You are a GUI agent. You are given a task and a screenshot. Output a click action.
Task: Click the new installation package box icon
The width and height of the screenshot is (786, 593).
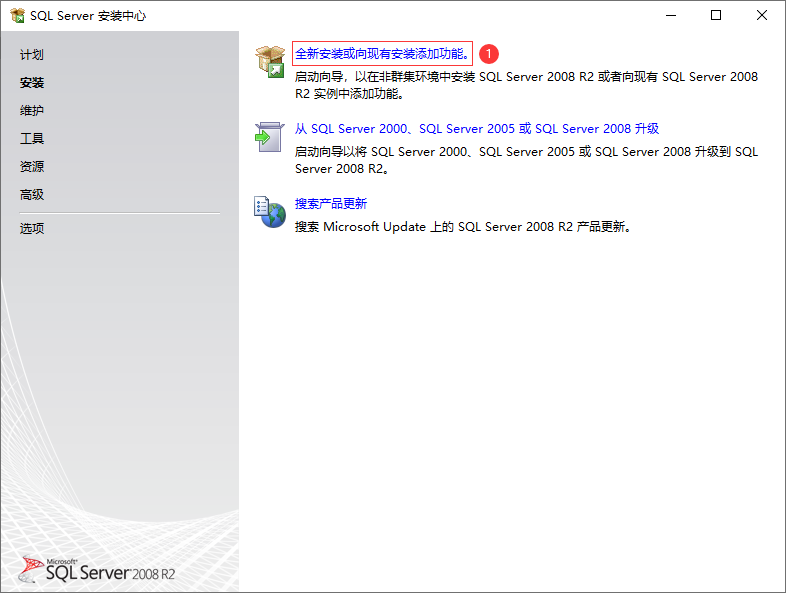[270, 62]
